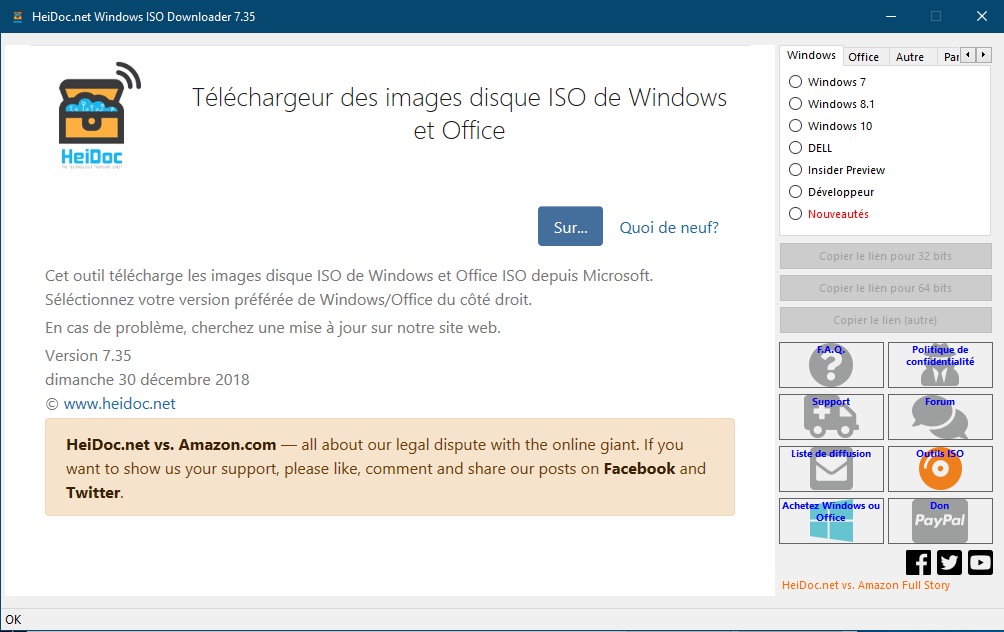Open the Achetez Windows ou Office icon
Screen dimensions: 1004x632
(x=831, y=521)
